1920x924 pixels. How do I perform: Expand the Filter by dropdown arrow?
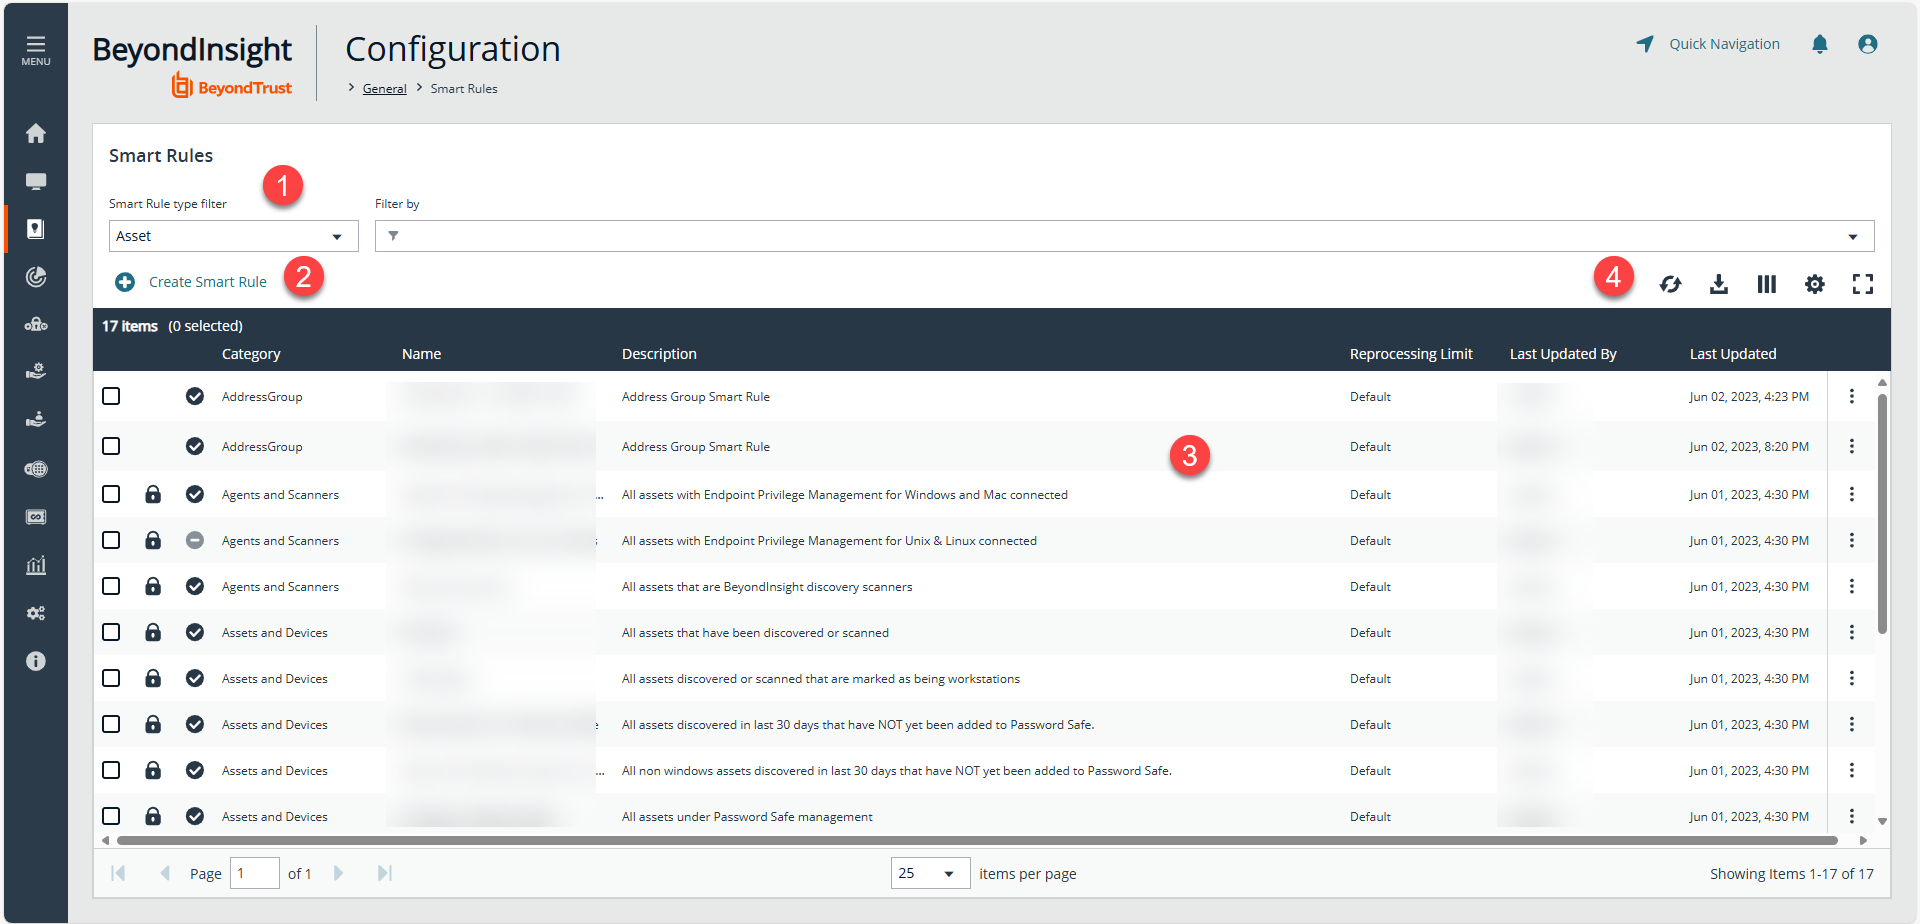pyautogui.click(x=1853, y=237)
